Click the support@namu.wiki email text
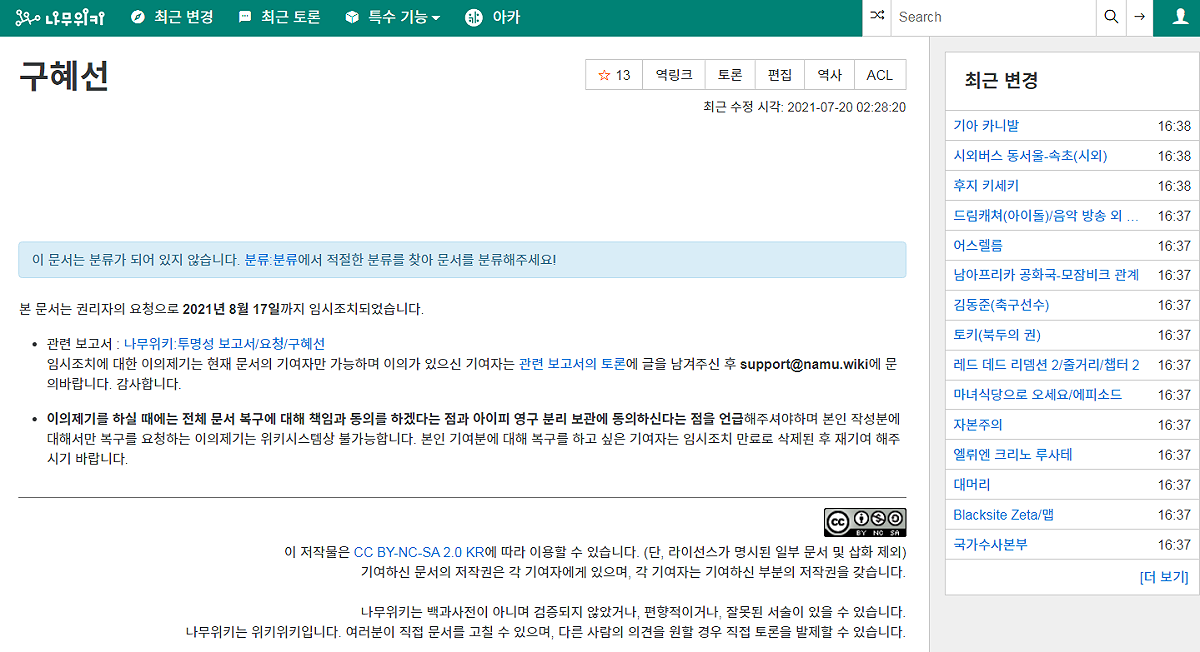The height and width of the screenshot is (652, 1200). 803,364
